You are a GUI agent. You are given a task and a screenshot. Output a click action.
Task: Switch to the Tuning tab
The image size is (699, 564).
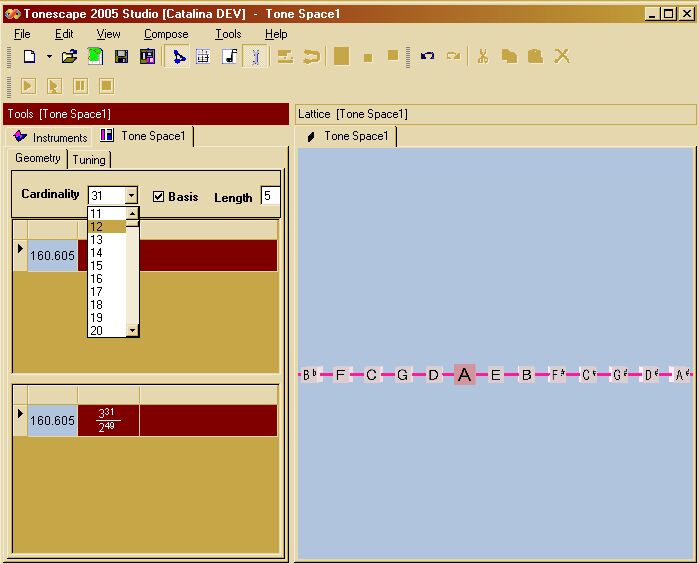click(89, 160)
